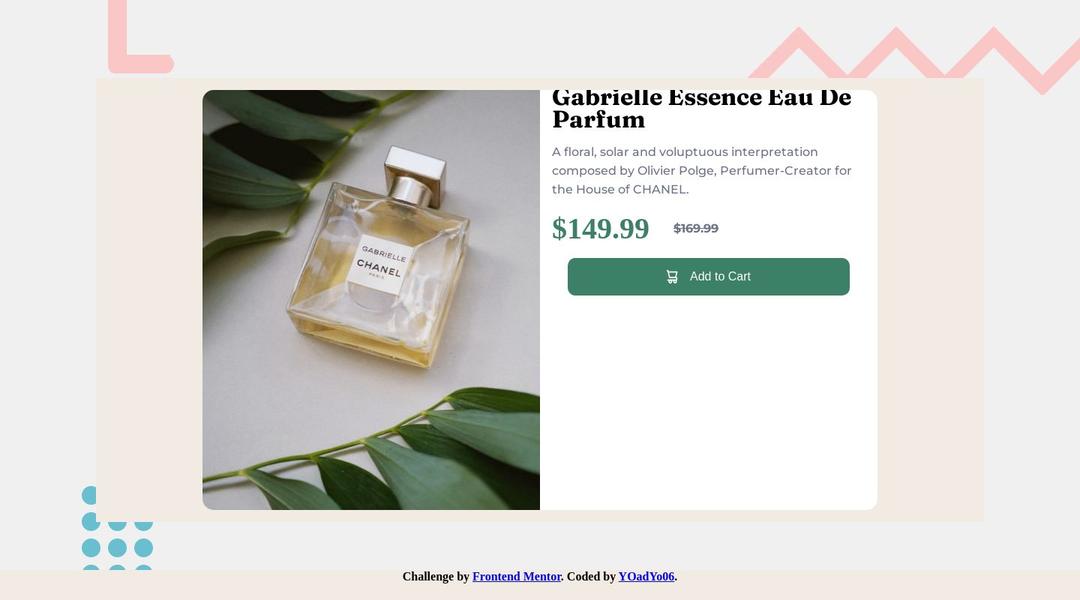Image resolution: width=1080 pixels, height=600 pixels.
Task: Click the $149.99 sale price
Action: (x=600, y=229)
